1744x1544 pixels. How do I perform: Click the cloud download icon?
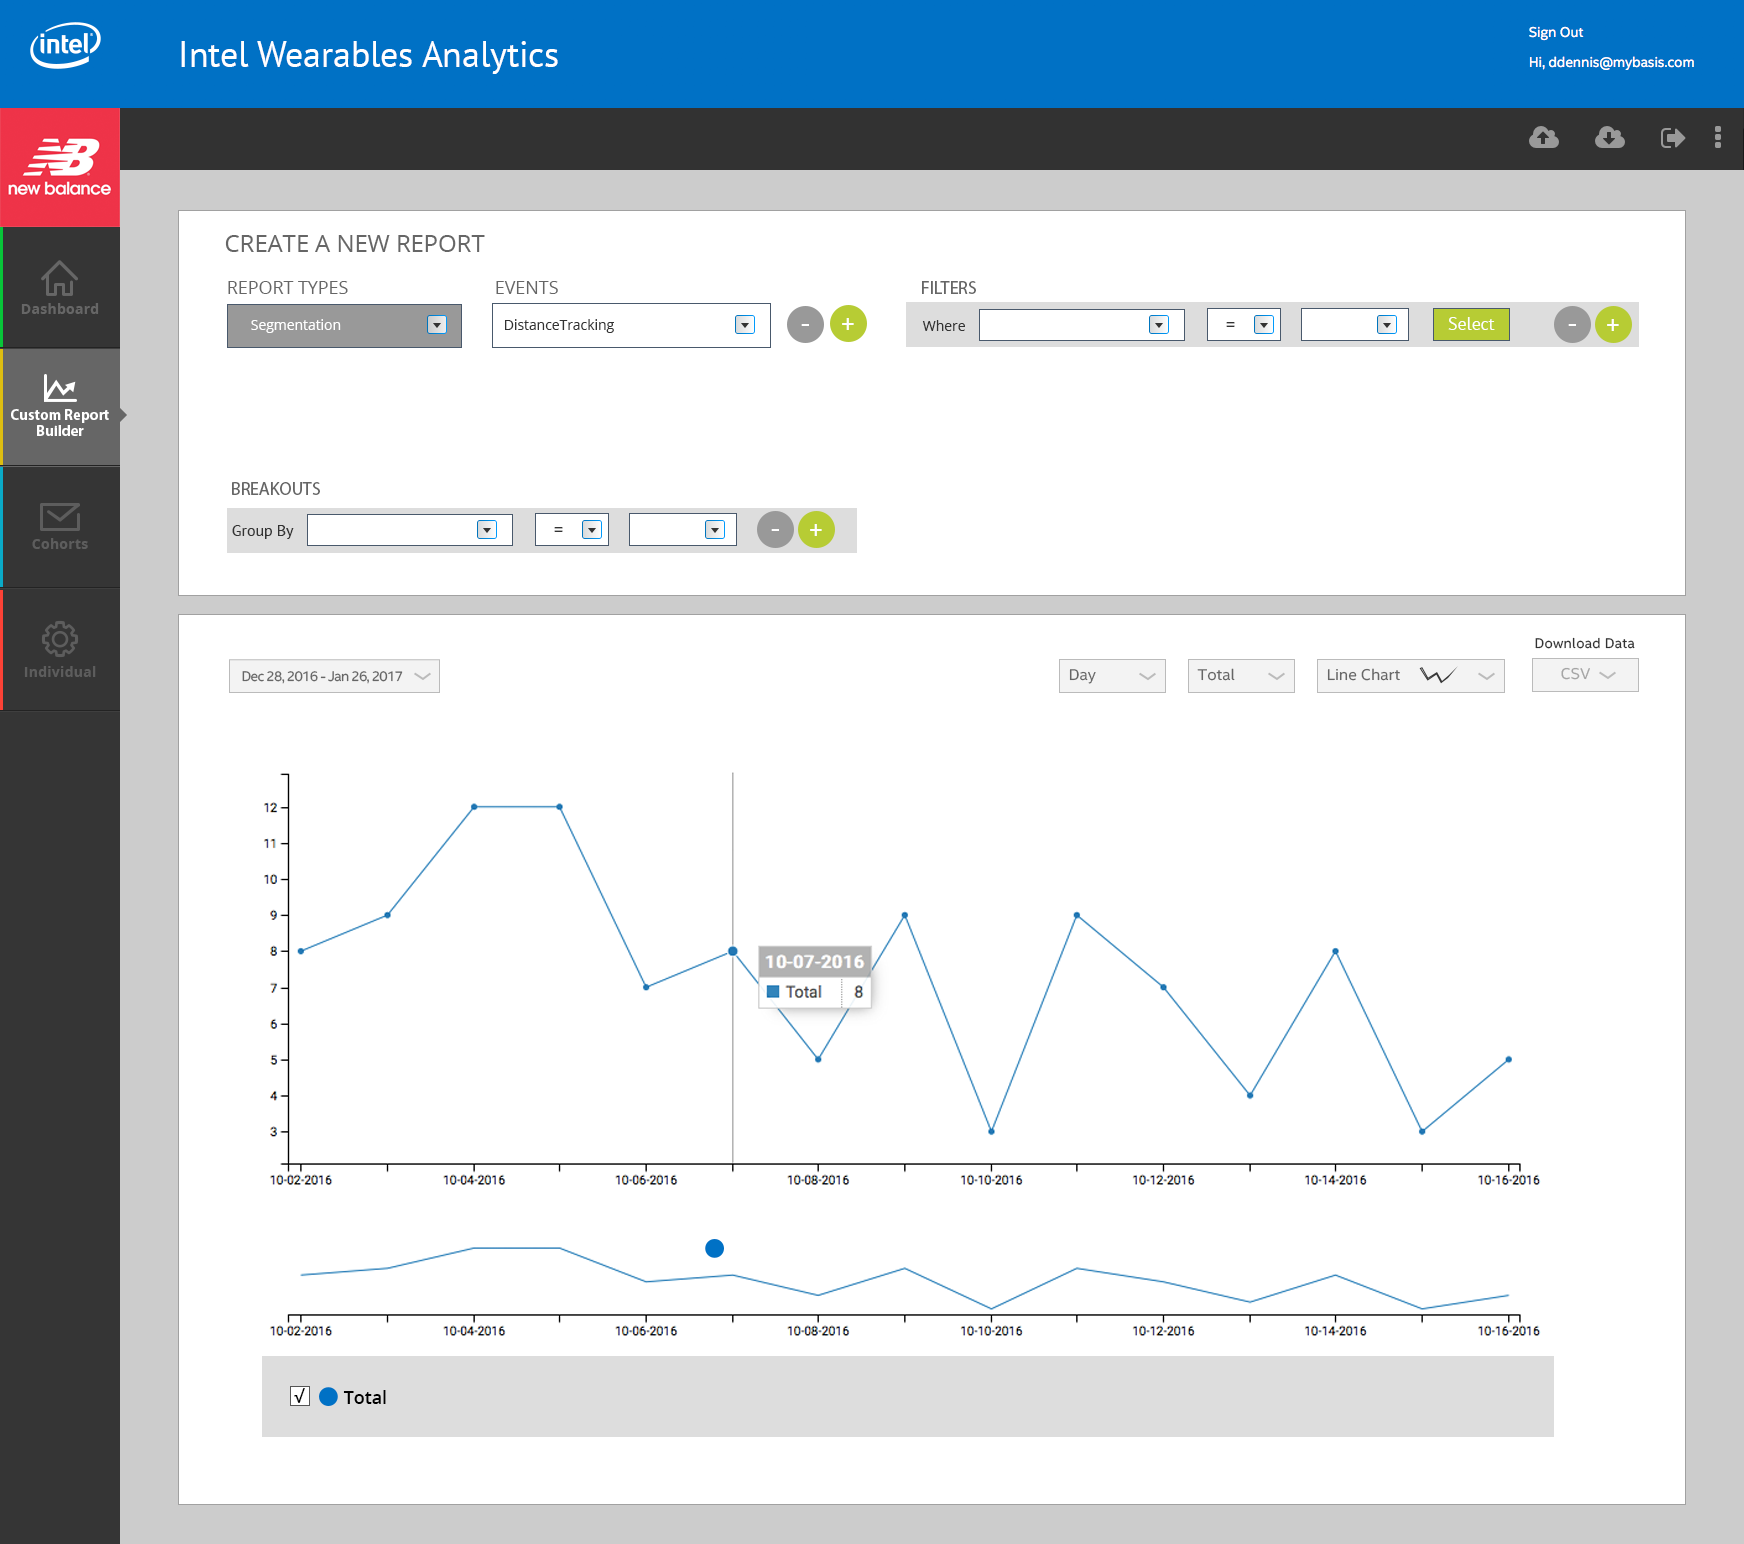(1610, 137)
